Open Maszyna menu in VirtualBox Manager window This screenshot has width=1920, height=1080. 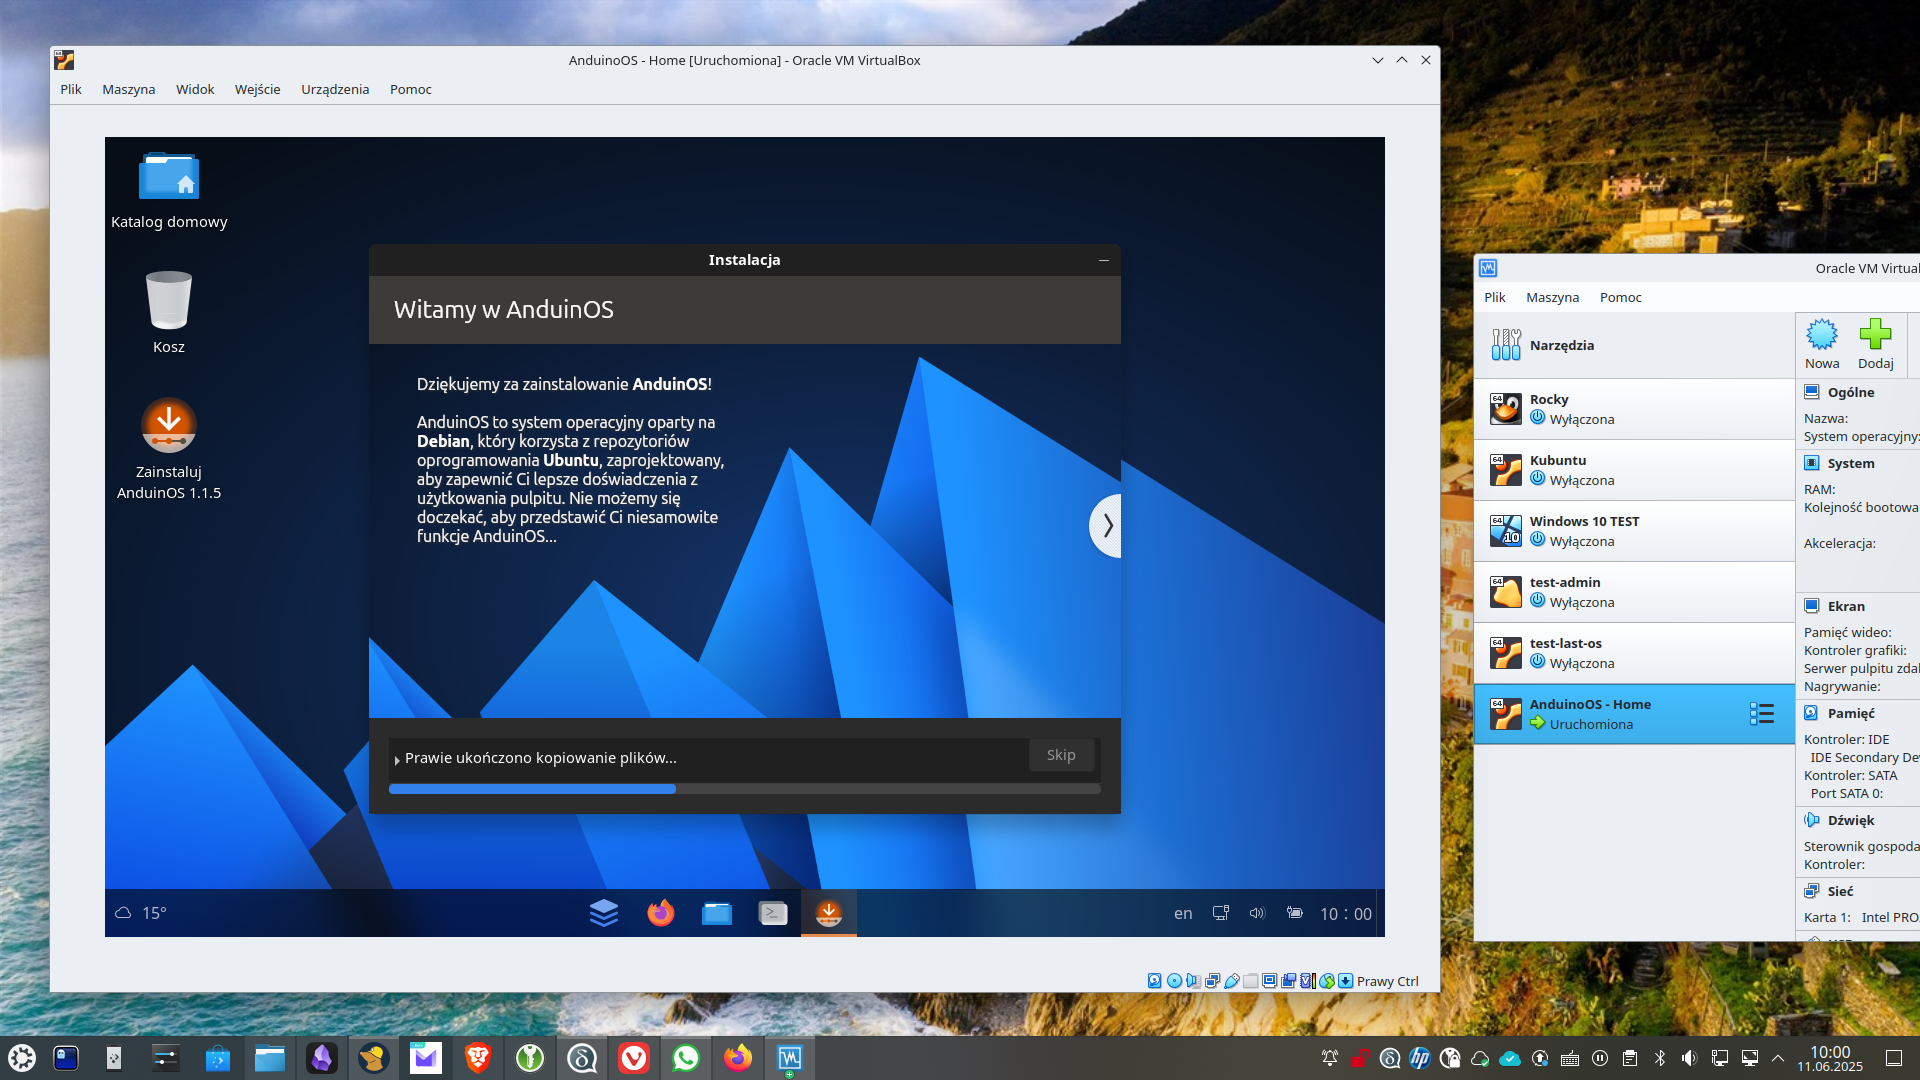(x=1553, y=297)
